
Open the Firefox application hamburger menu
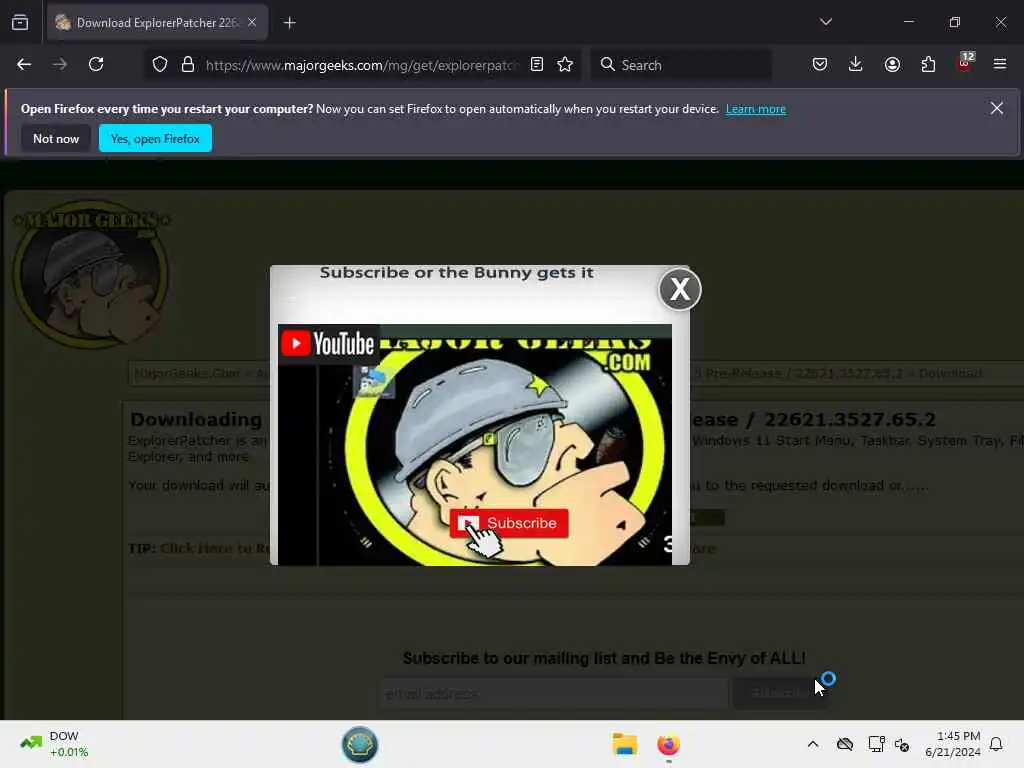pos(1000,64)
